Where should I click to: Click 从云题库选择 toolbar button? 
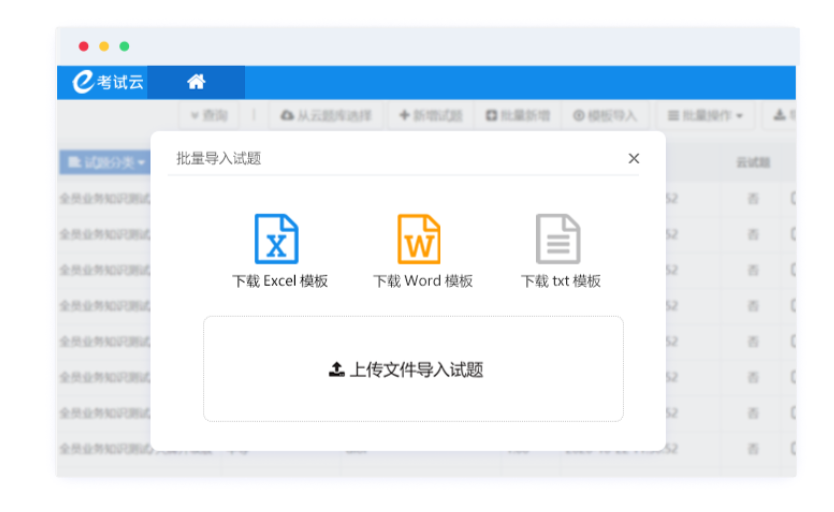click(326, 116)
